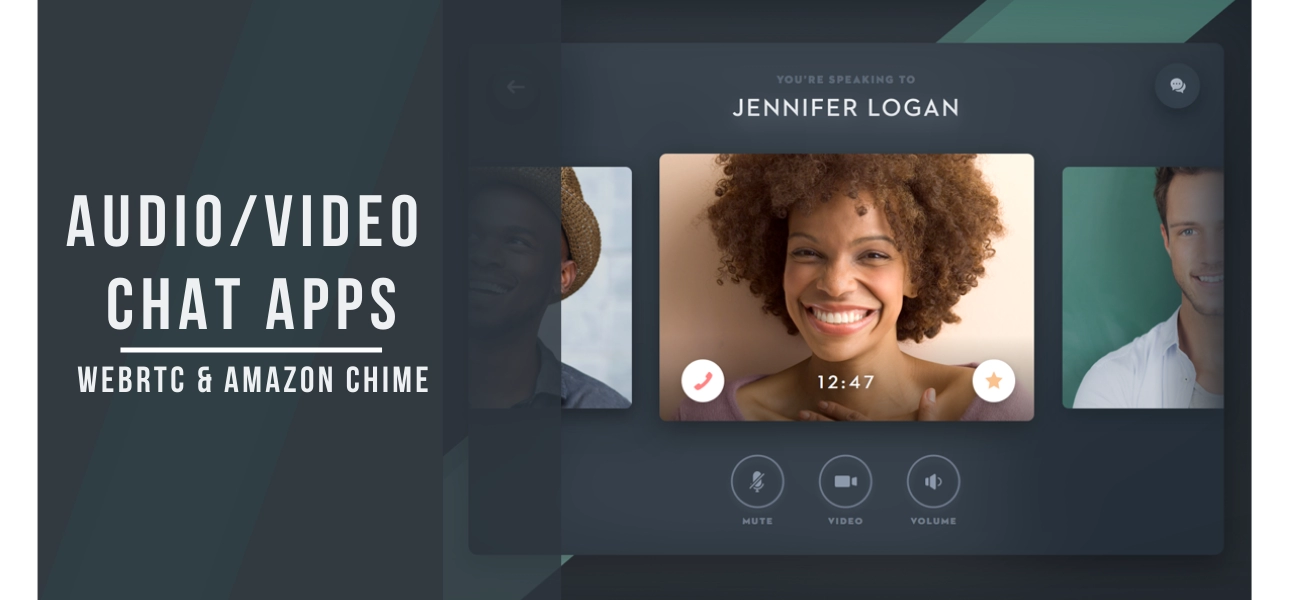Click the CHAT APPS banner title
This screenshot has width=1290, height=600.
[x=252, y=303]
